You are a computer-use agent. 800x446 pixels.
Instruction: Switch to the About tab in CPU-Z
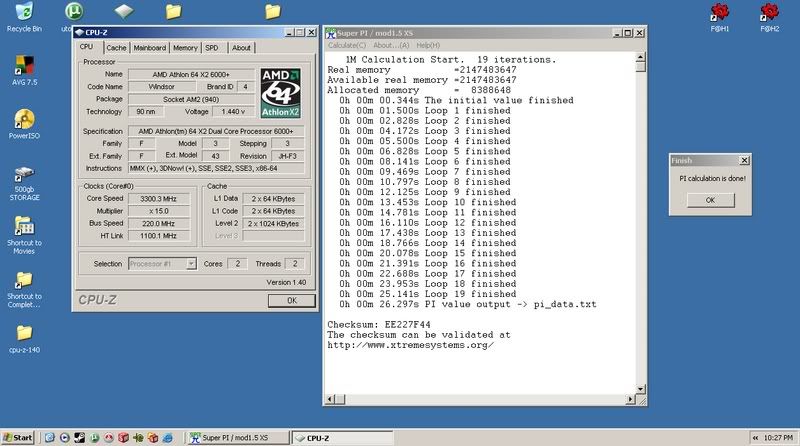click(x=241, y=47)
